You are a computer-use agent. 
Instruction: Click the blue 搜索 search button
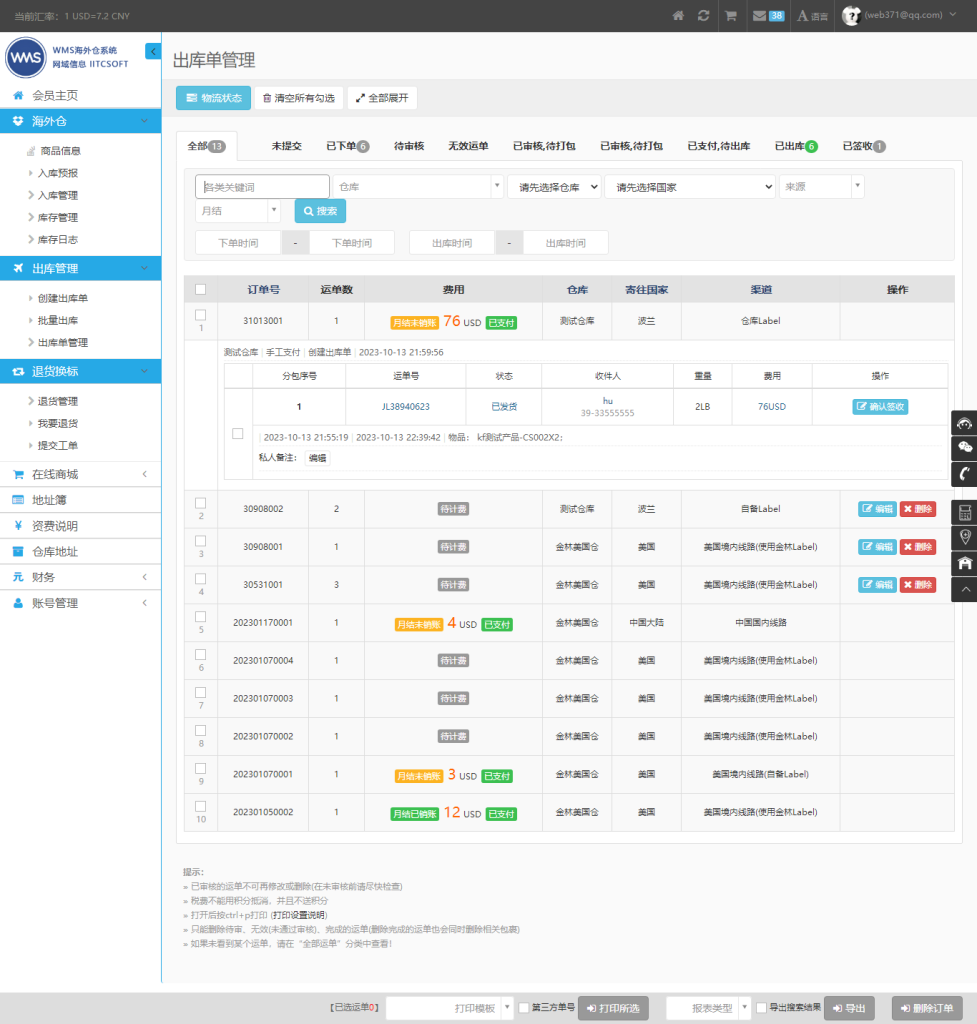click(x=320, y=211)
